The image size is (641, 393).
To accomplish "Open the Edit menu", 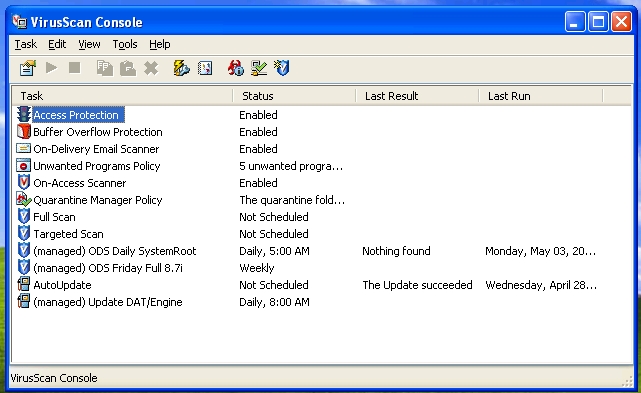I will (57, 44).
